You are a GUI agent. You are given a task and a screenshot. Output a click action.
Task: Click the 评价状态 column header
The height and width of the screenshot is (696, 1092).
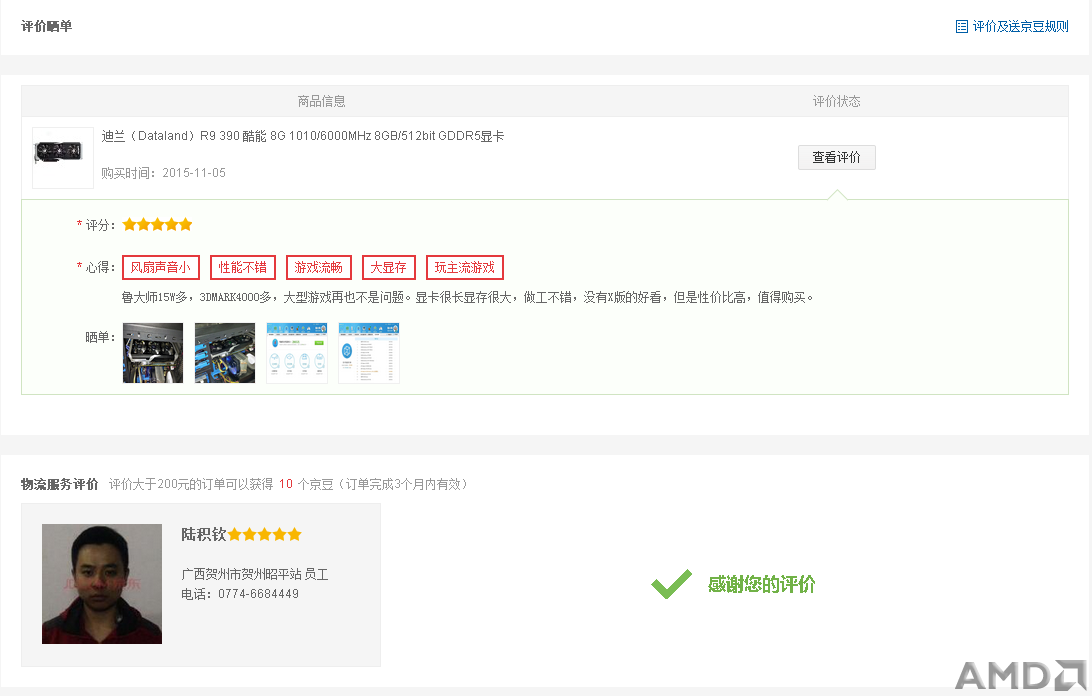[x=836, y=101]
